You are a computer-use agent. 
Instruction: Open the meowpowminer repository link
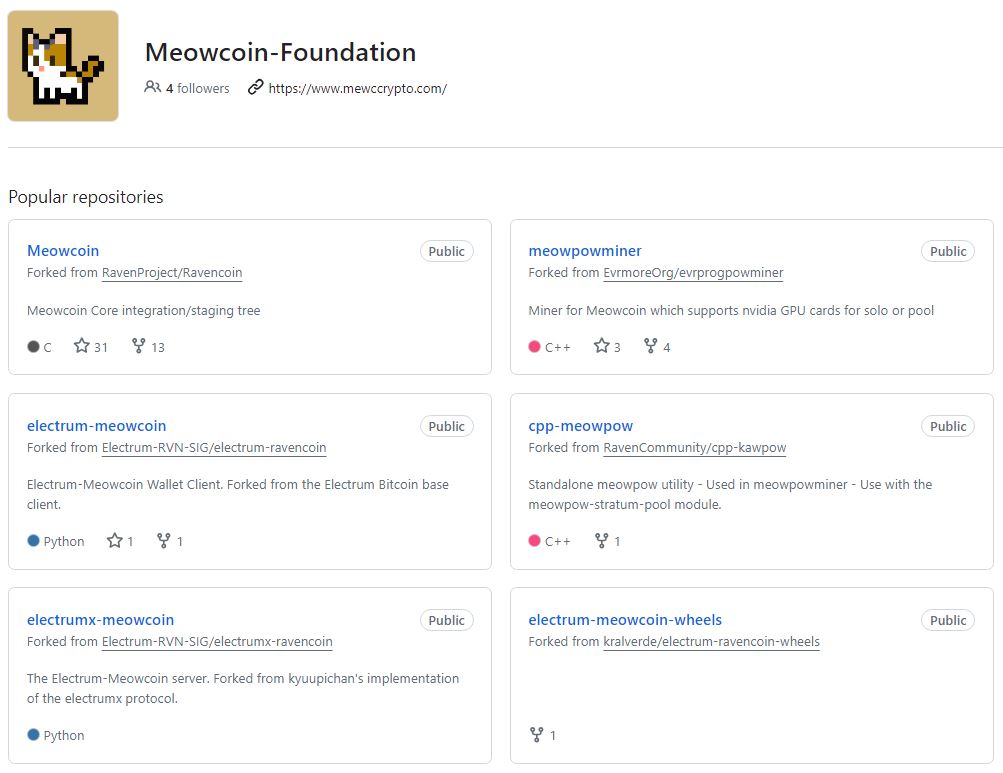(x=585, y=251)
